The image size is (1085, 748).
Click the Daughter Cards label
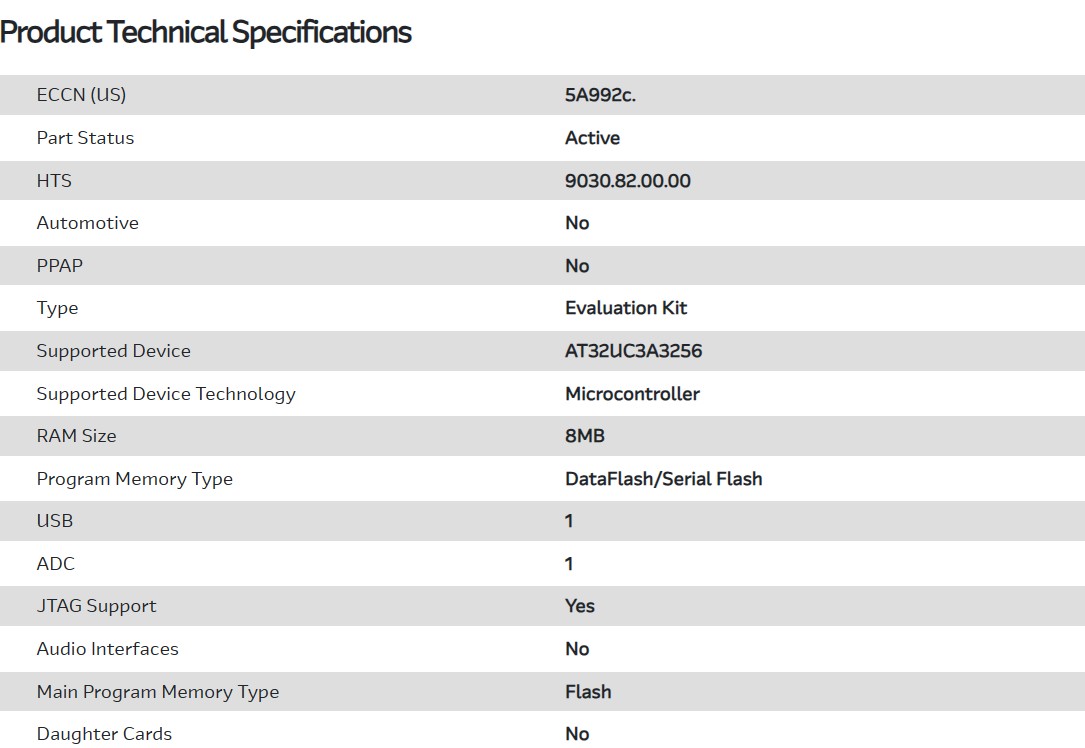point(104,734)
